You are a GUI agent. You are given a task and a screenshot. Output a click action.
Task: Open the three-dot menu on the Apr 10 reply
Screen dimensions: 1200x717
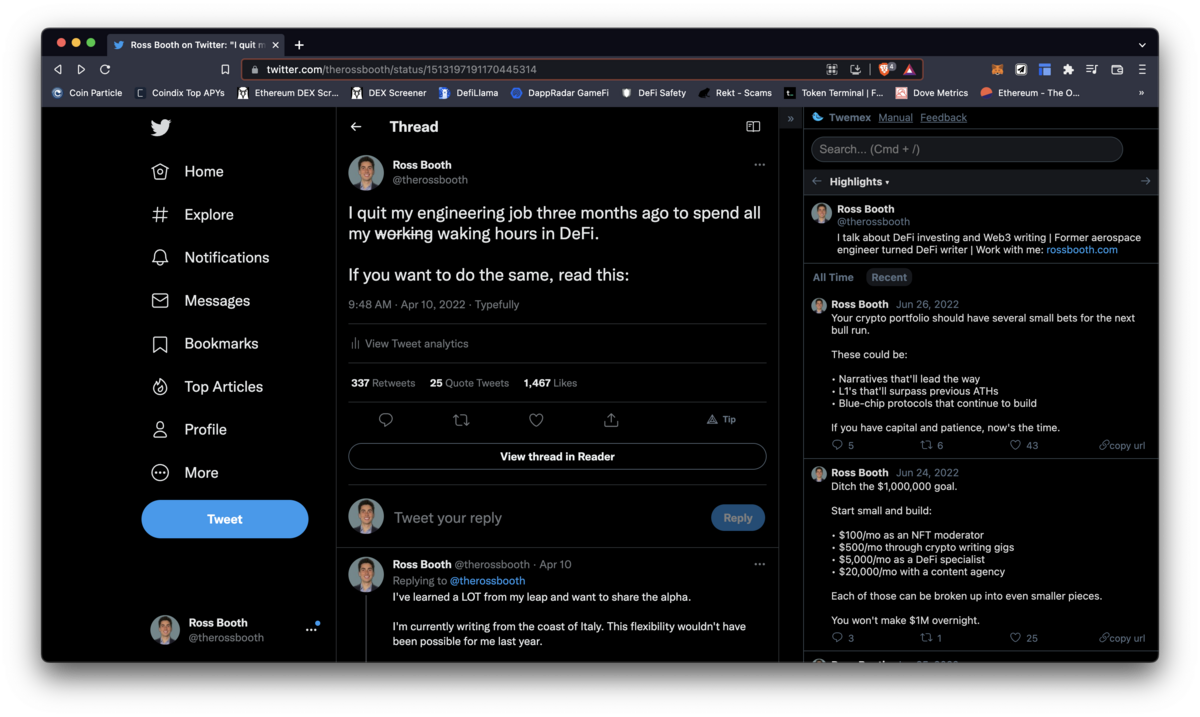[x=759, y=564]
